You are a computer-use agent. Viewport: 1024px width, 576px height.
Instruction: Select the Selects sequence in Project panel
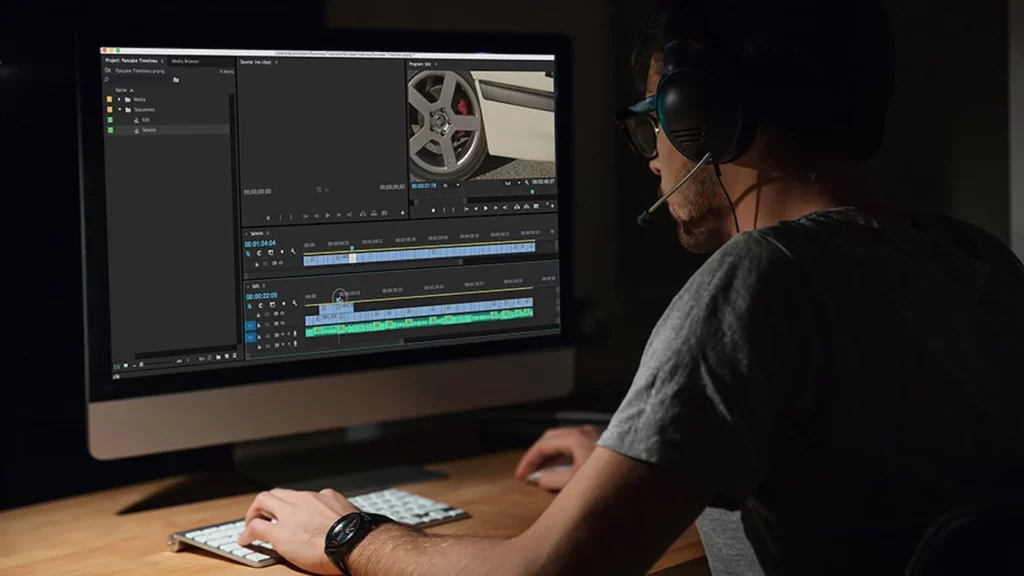click(x=148, y=130)
